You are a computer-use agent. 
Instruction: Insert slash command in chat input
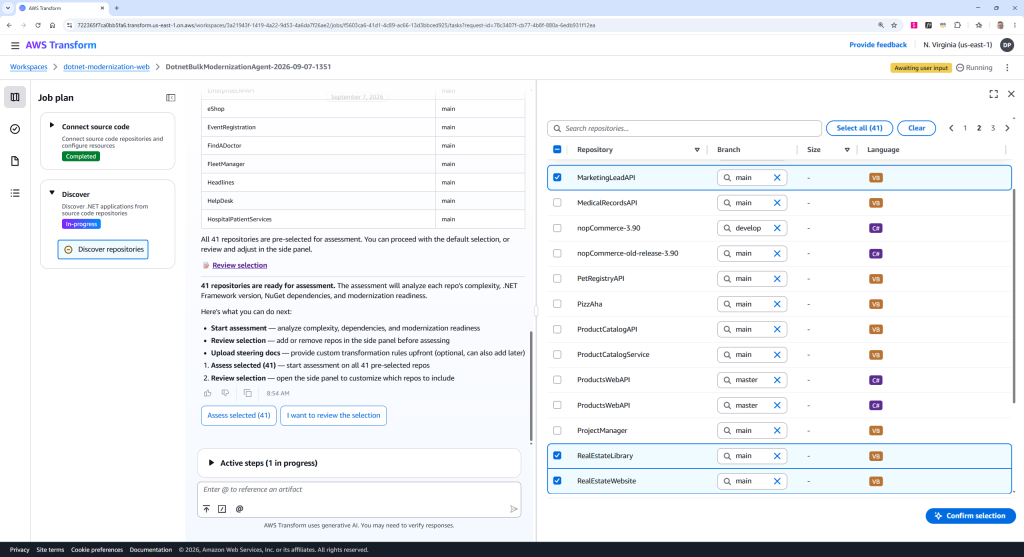pos(222,509)
